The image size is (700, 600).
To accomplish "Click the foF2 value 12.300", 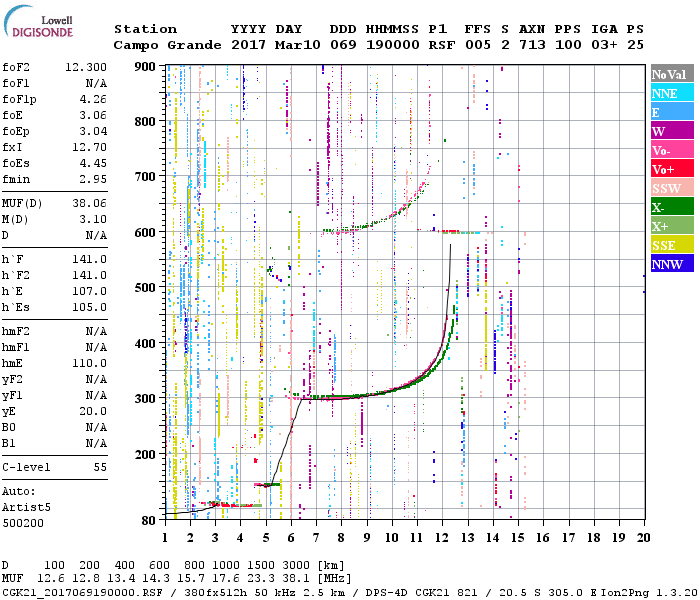I will click(x=85, y=65).
